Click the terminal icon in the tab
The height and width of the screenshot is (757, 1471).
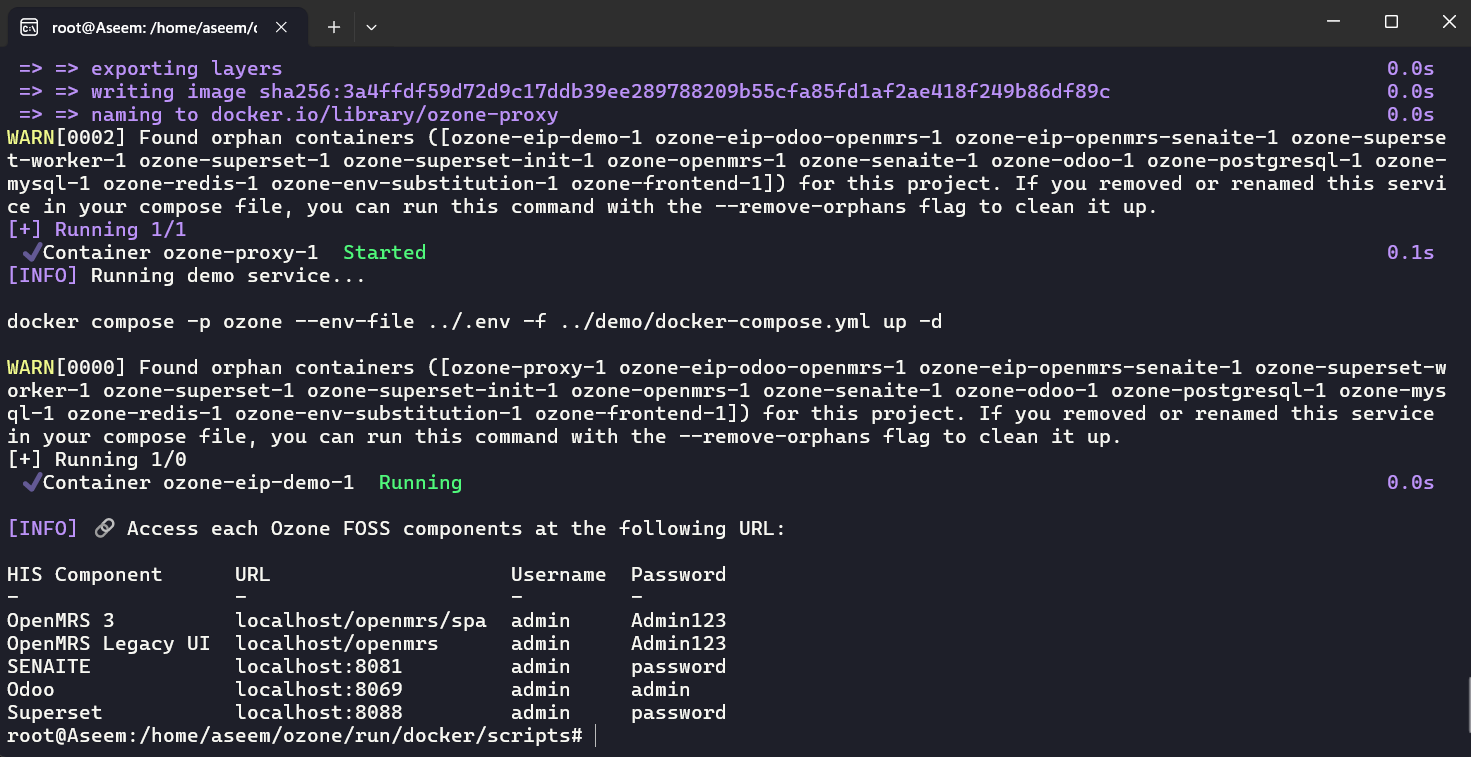30,27
